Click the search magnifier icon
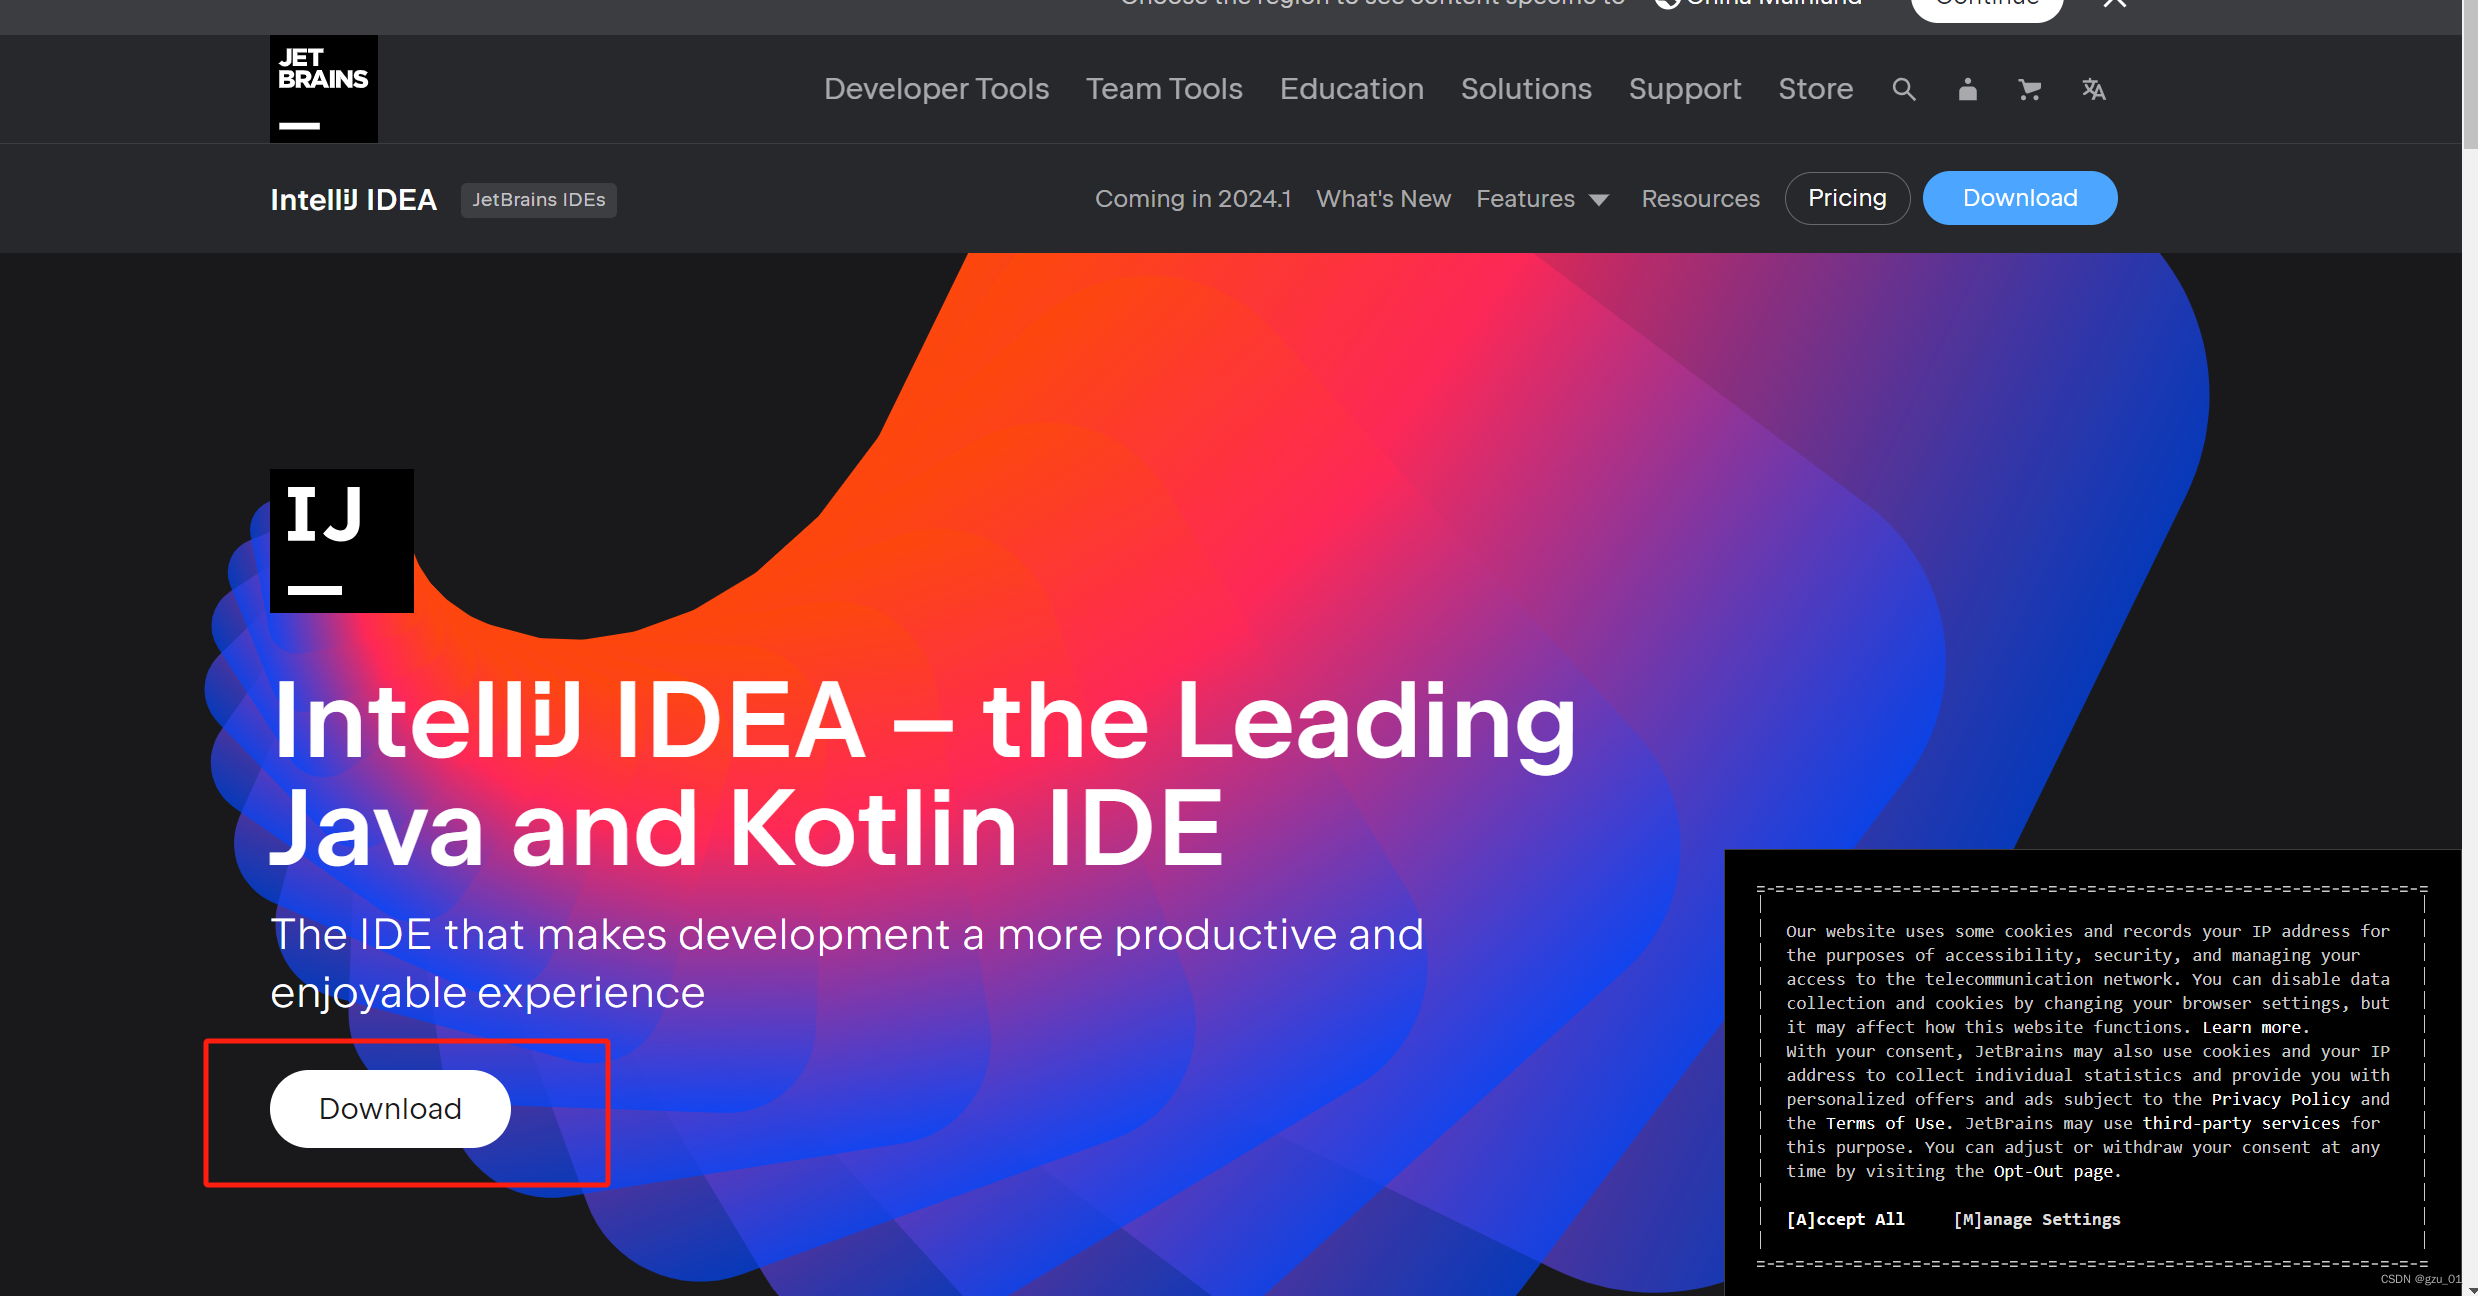This screenshot has width=2478, height=1296. point(1904,90)
